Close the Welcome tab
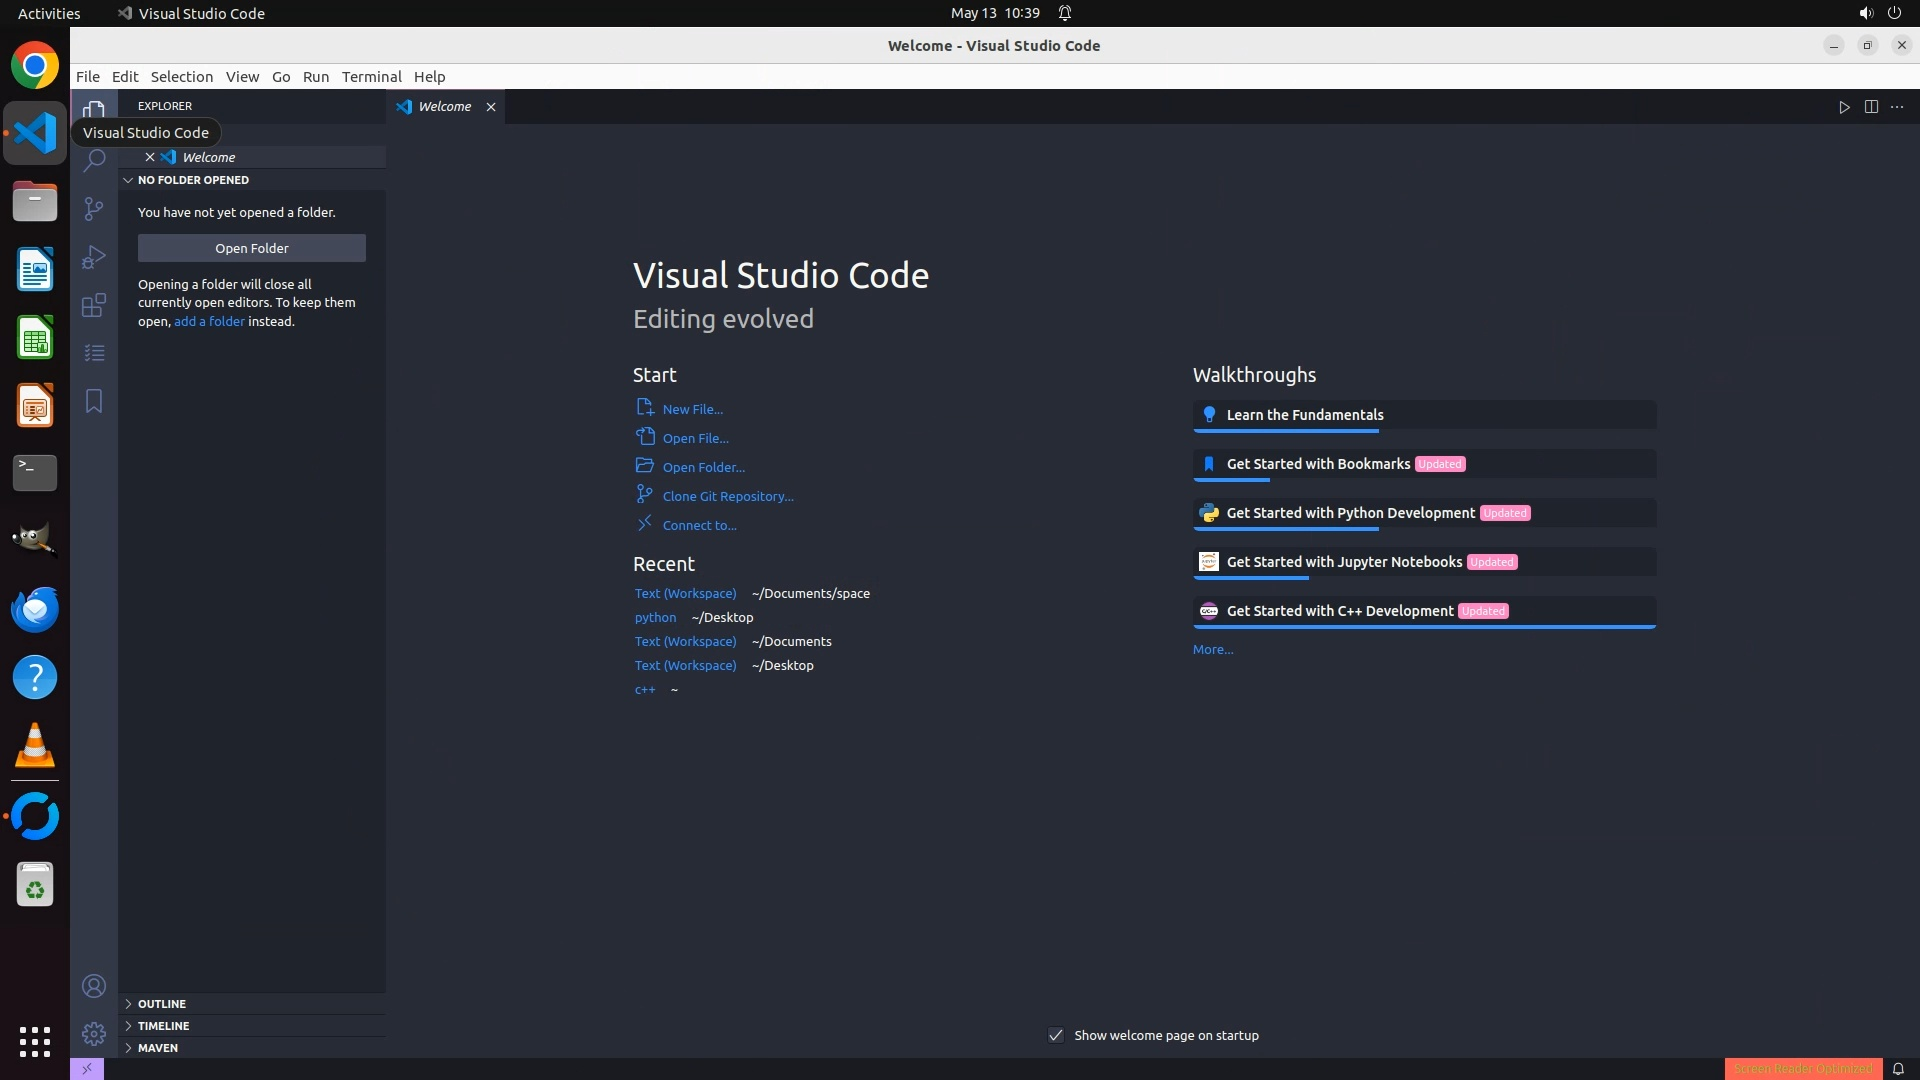The height and width of the screenshot is (1080, 1920). 491,107
